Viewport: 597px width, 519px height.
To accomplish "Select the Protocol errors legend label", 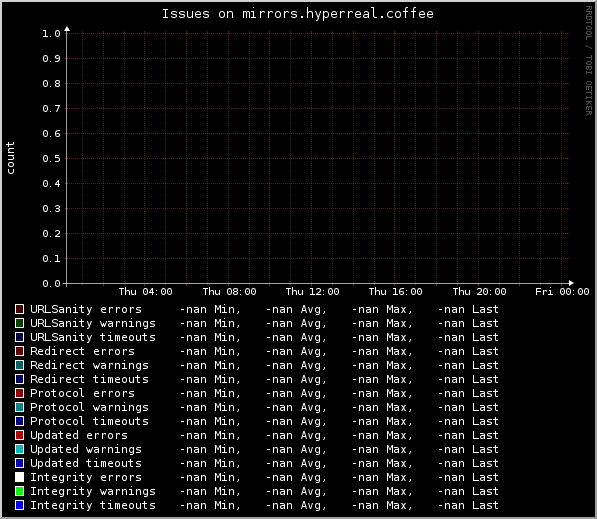I will tap(82, 393).
